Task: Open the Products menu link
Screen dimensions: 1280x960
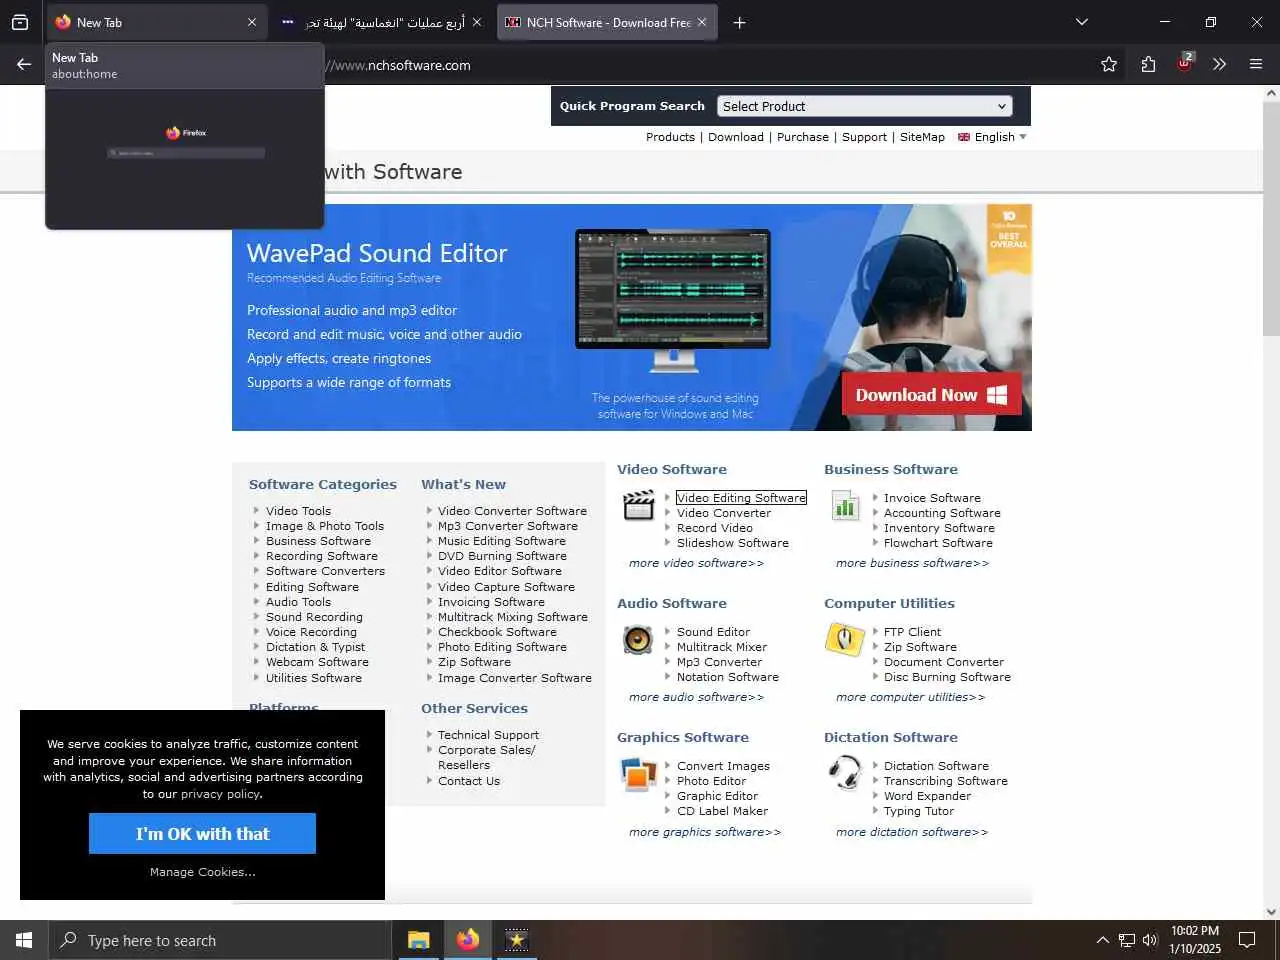Action: click(x=670, y=137)
